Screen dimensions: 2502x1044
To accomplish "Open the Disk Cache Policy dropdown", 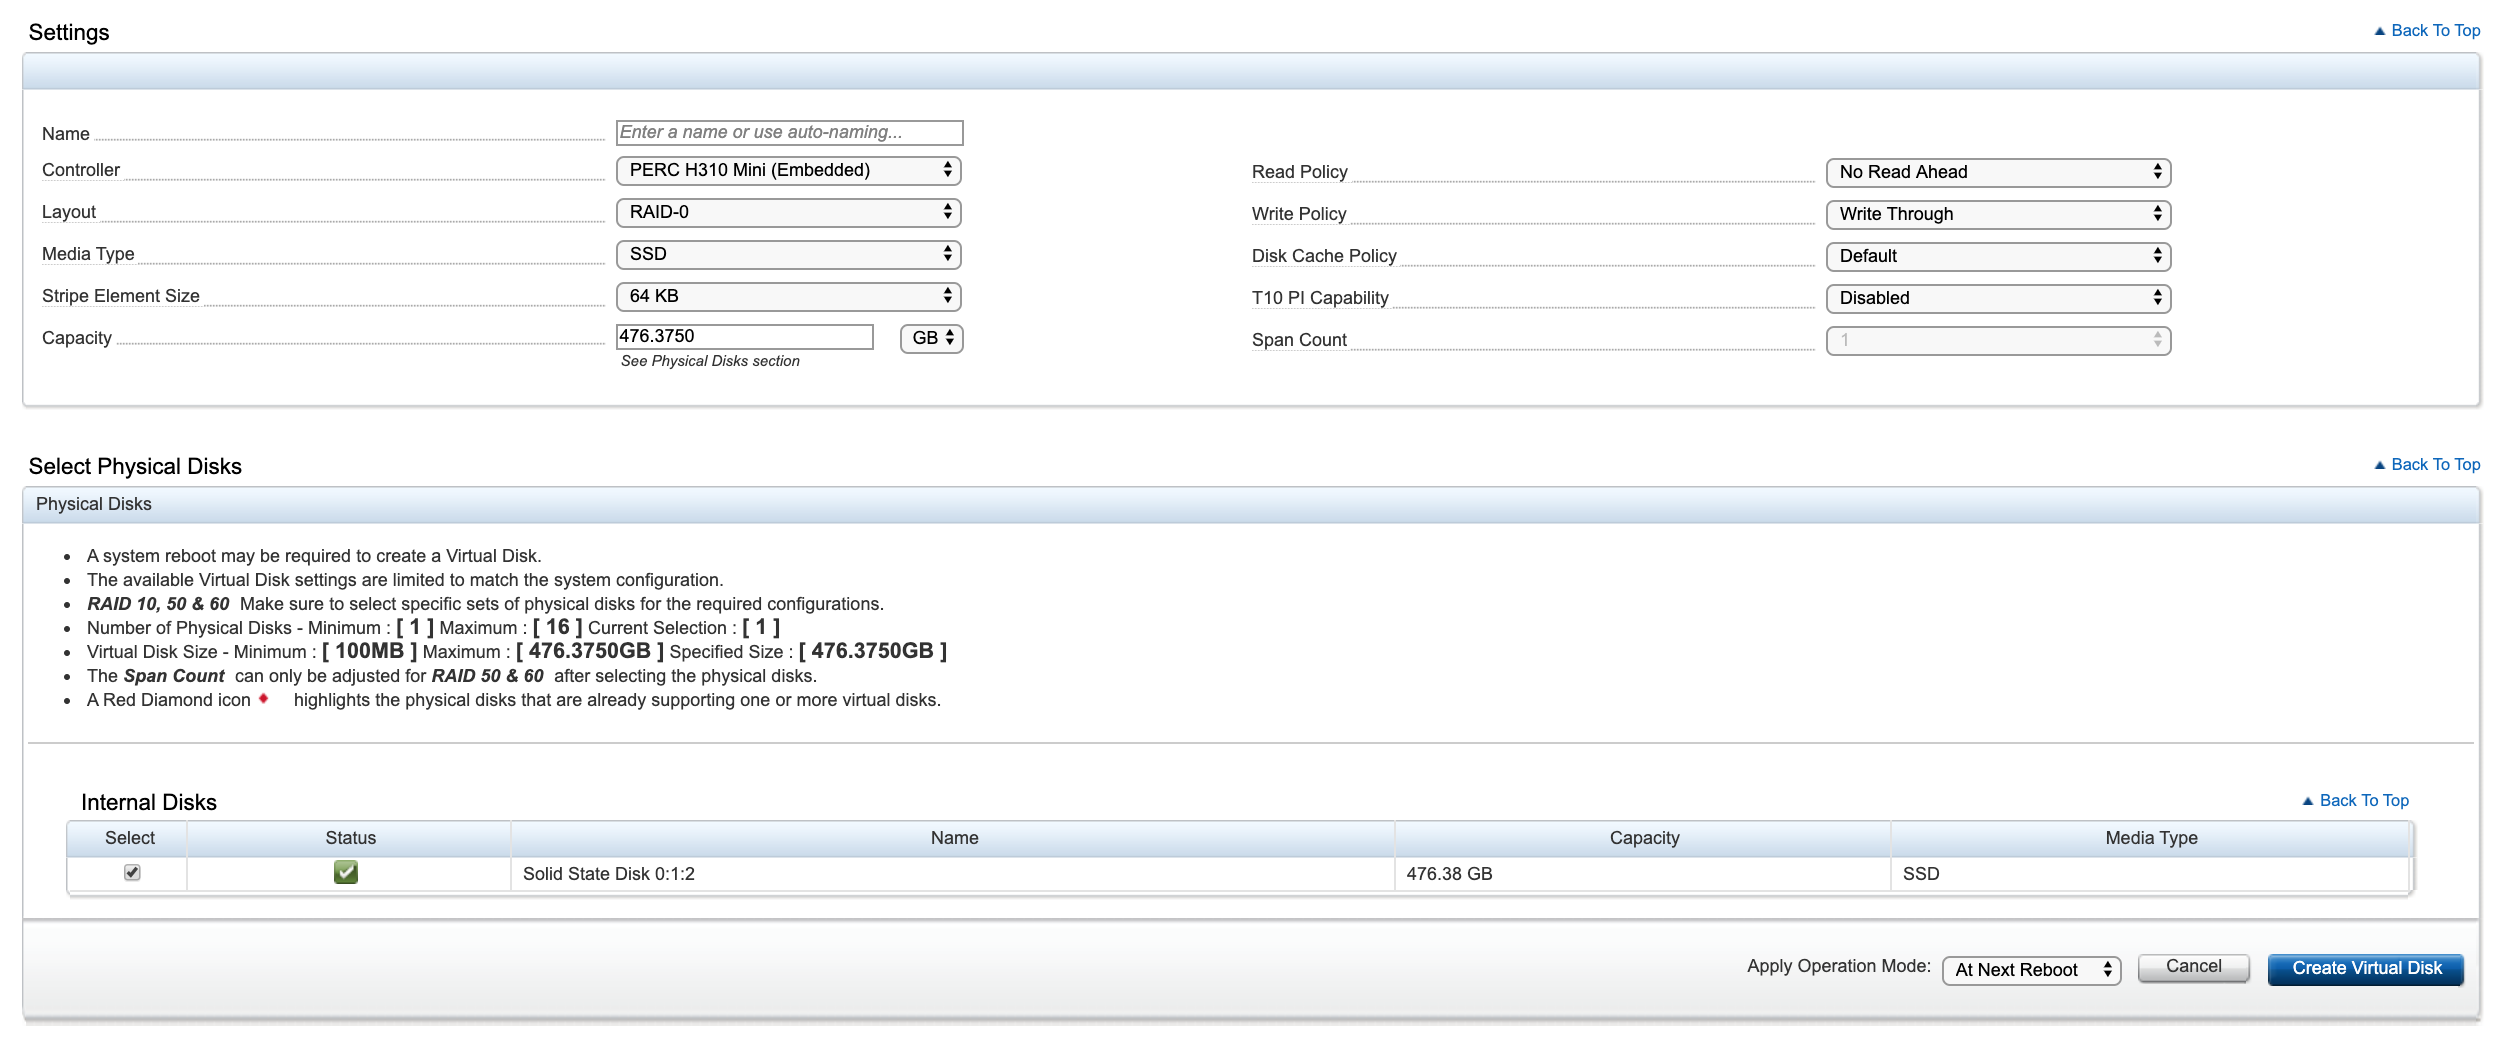I will [1997, 257].
